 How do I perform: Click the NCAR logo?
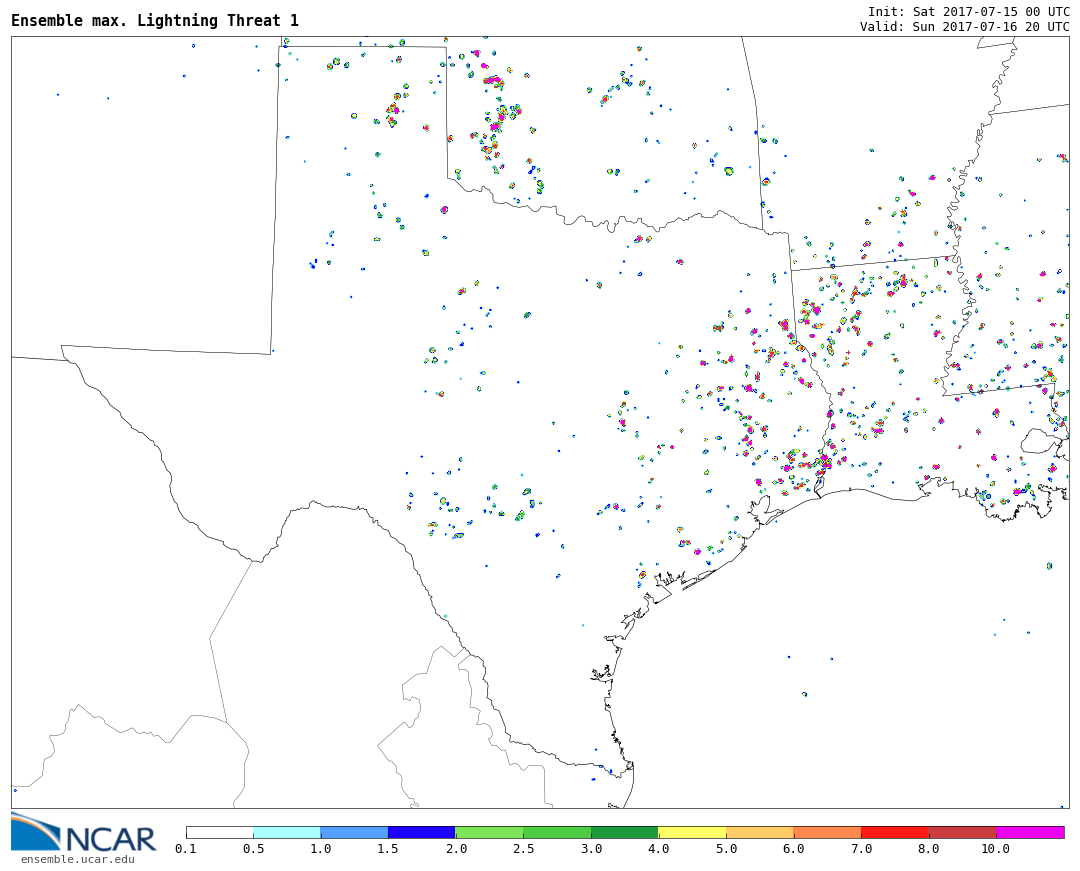pos(83,833)
